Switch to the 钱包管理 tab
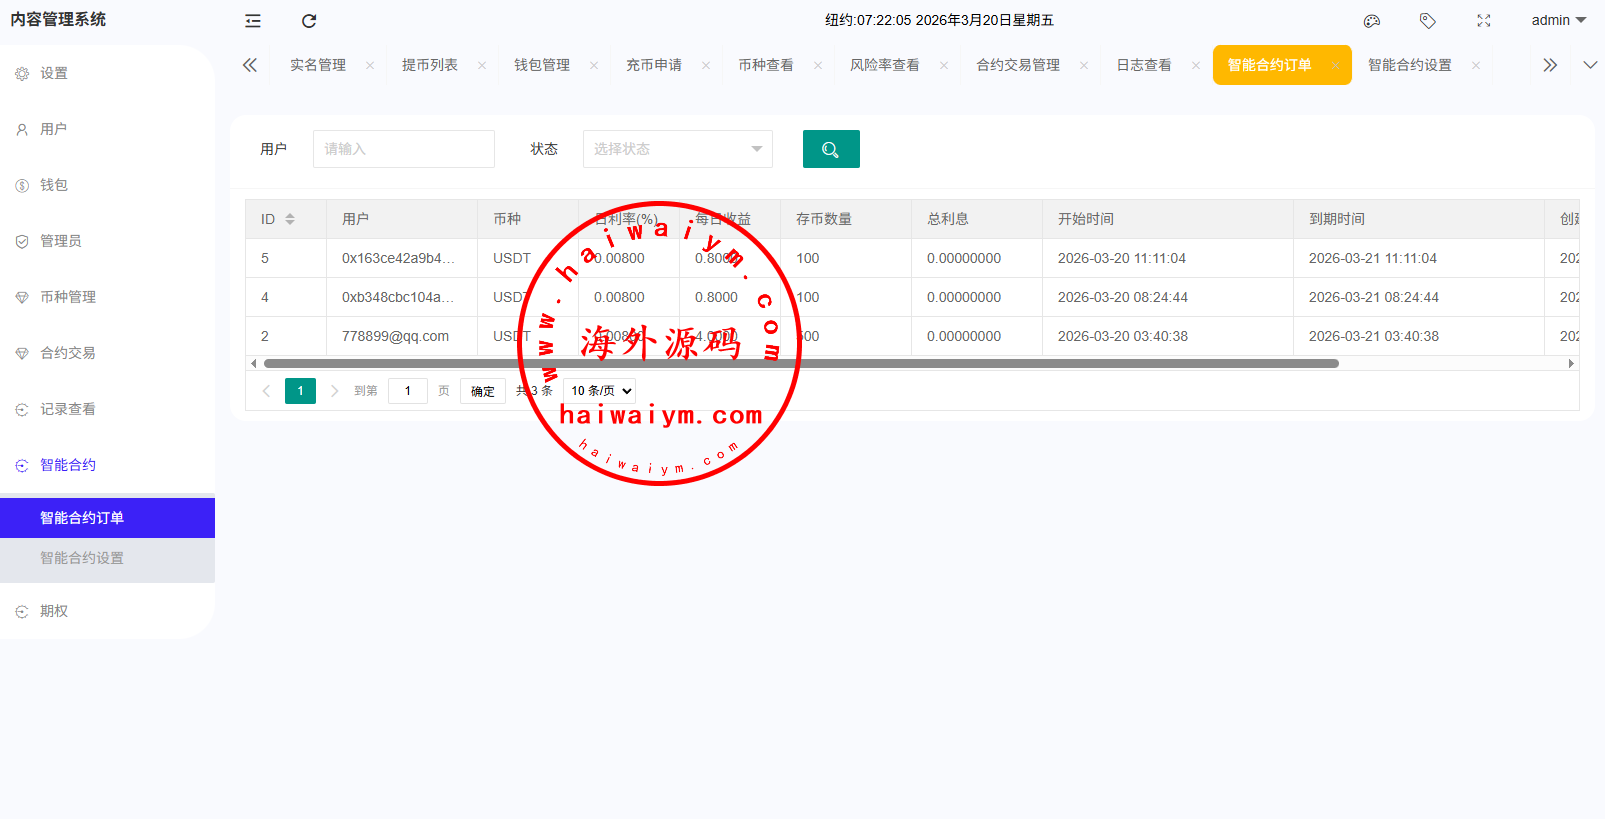 (x=542, y=65)
